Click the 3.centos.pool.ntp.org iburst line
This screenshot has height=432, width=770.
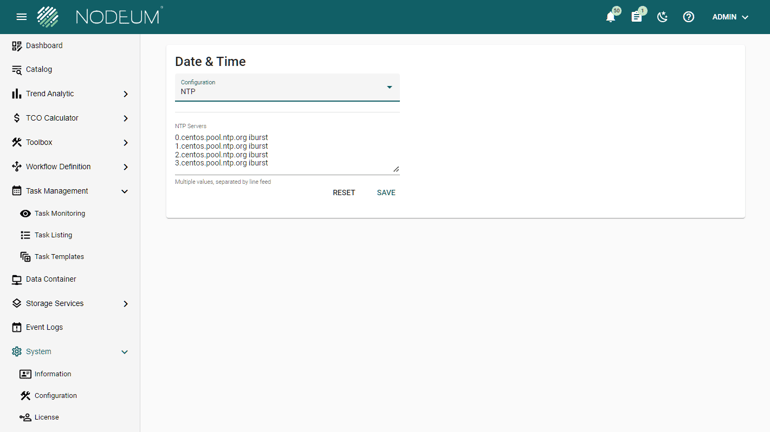[221, 163]
